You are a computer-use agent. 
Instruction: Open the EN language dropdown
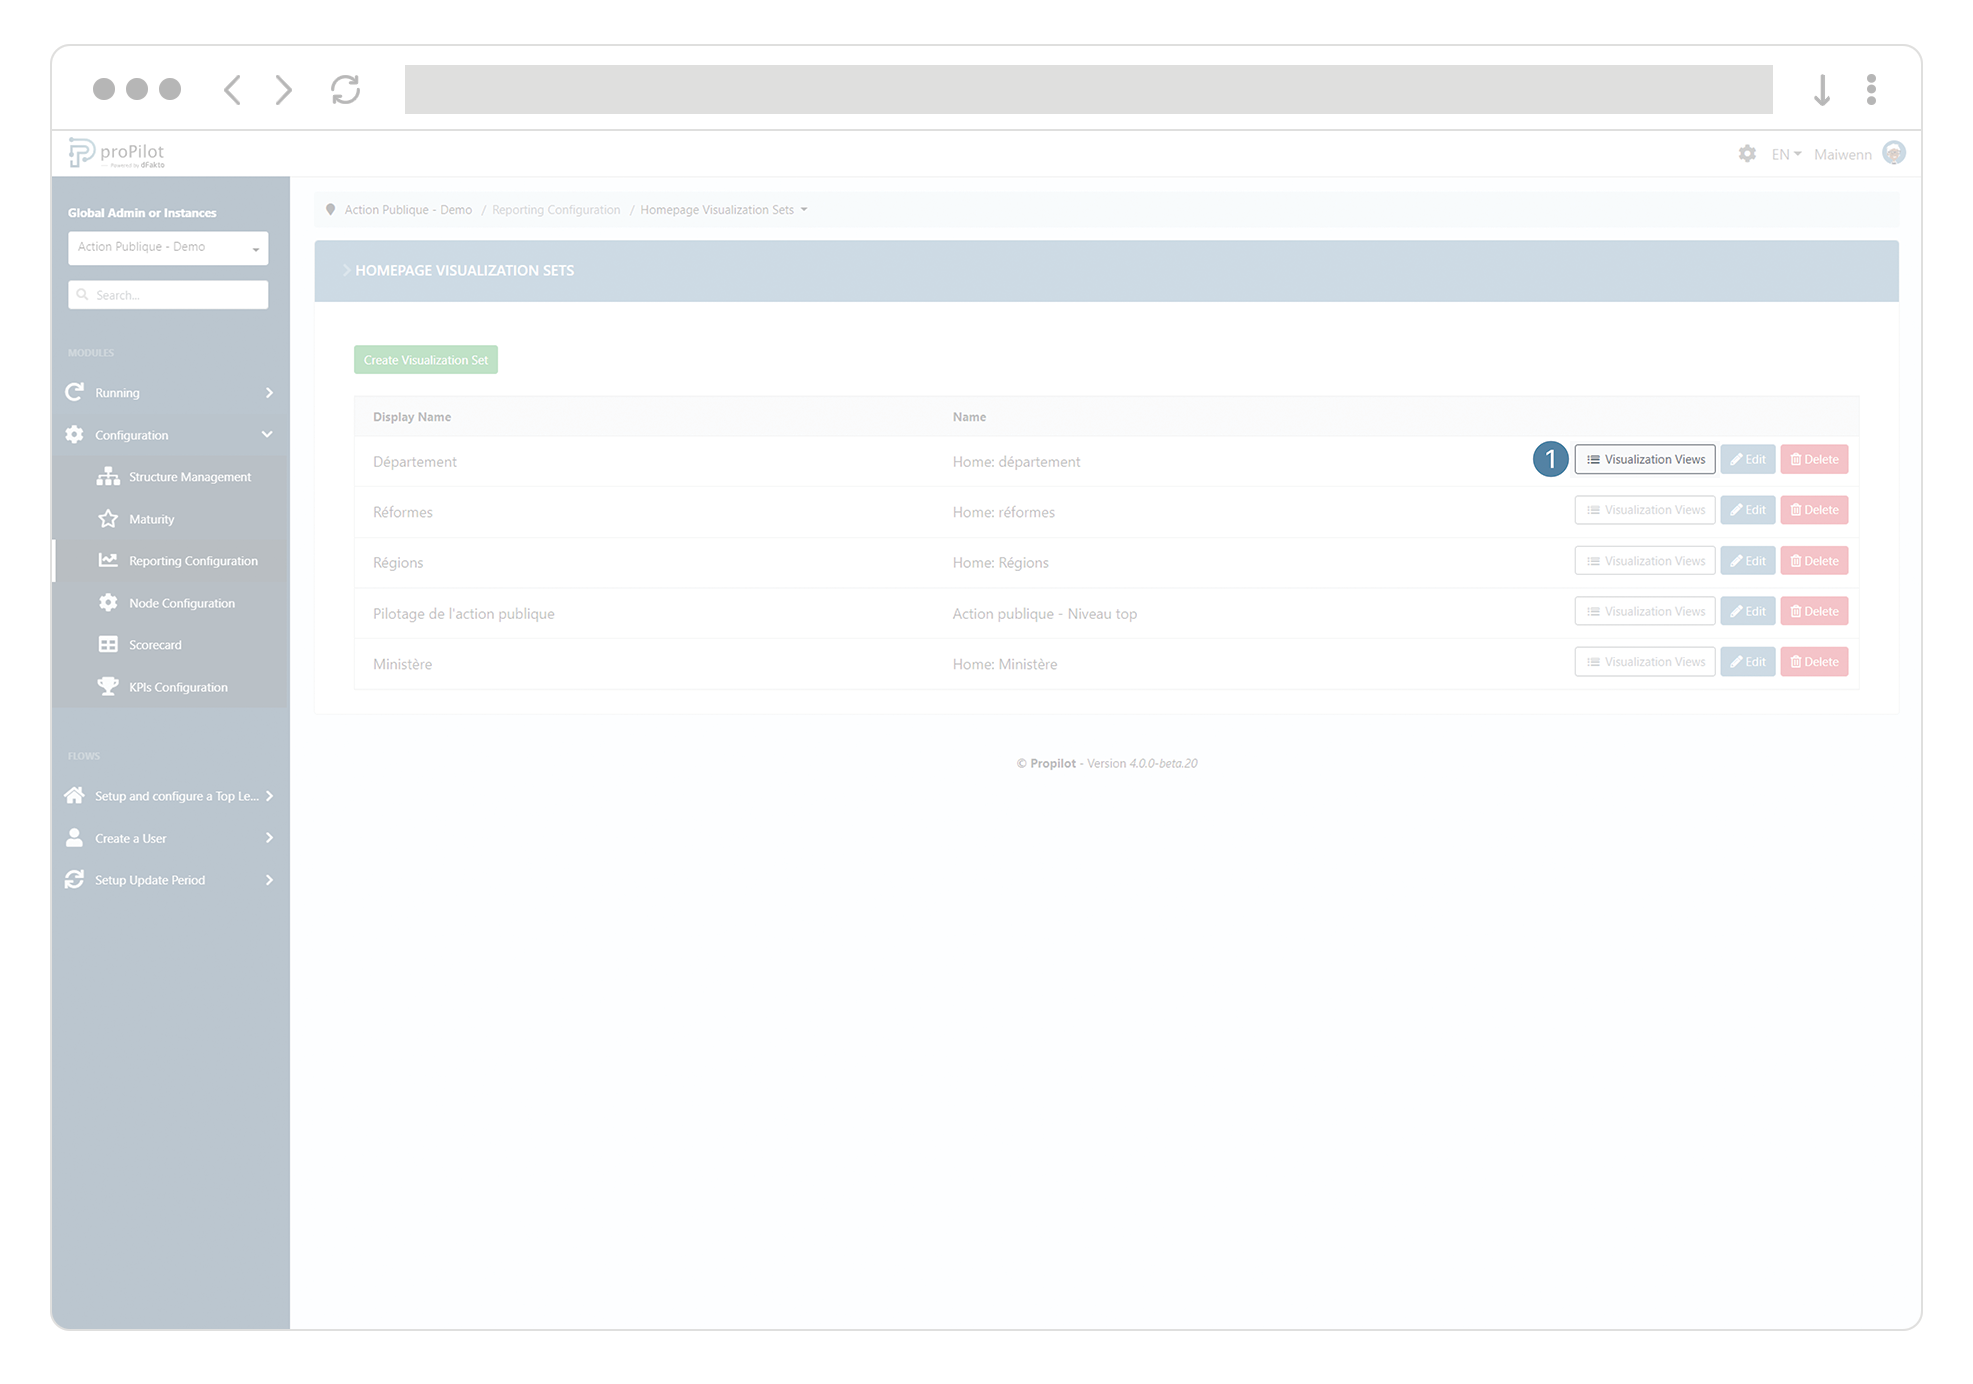pyautogui.click(x=1785, y=154)
